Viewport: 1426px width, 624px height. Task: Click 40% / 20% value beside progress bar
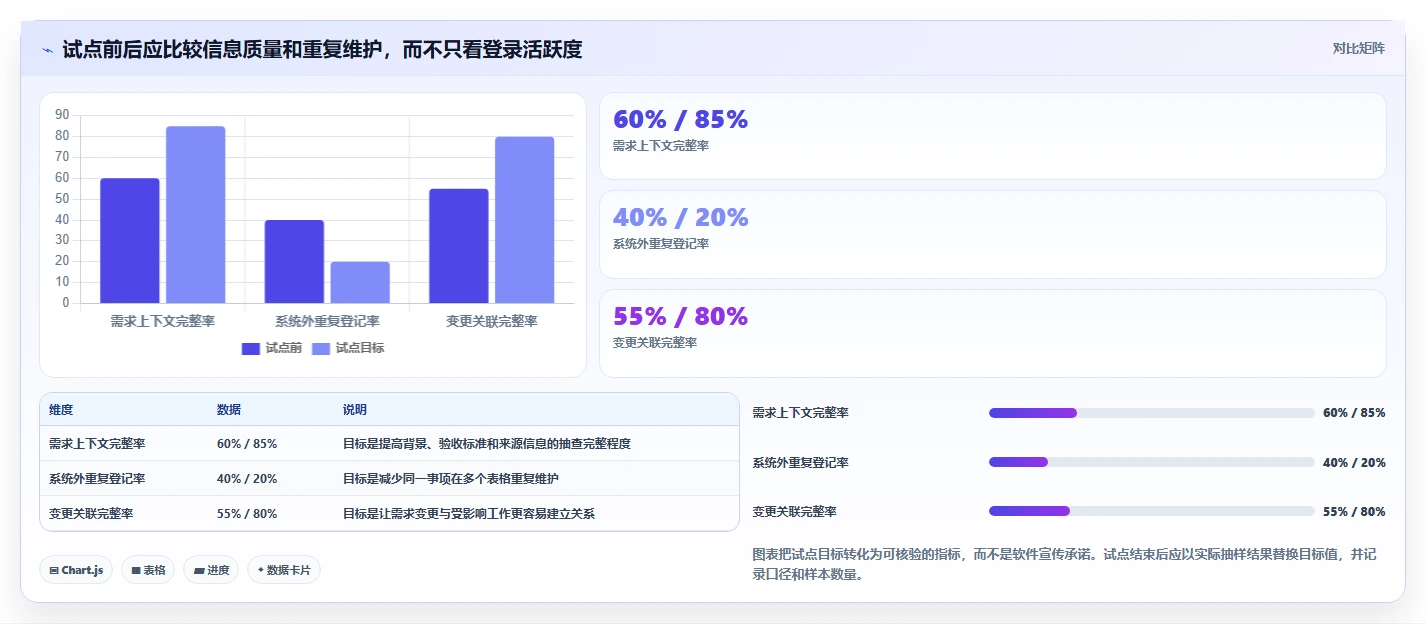(1354, 463)
